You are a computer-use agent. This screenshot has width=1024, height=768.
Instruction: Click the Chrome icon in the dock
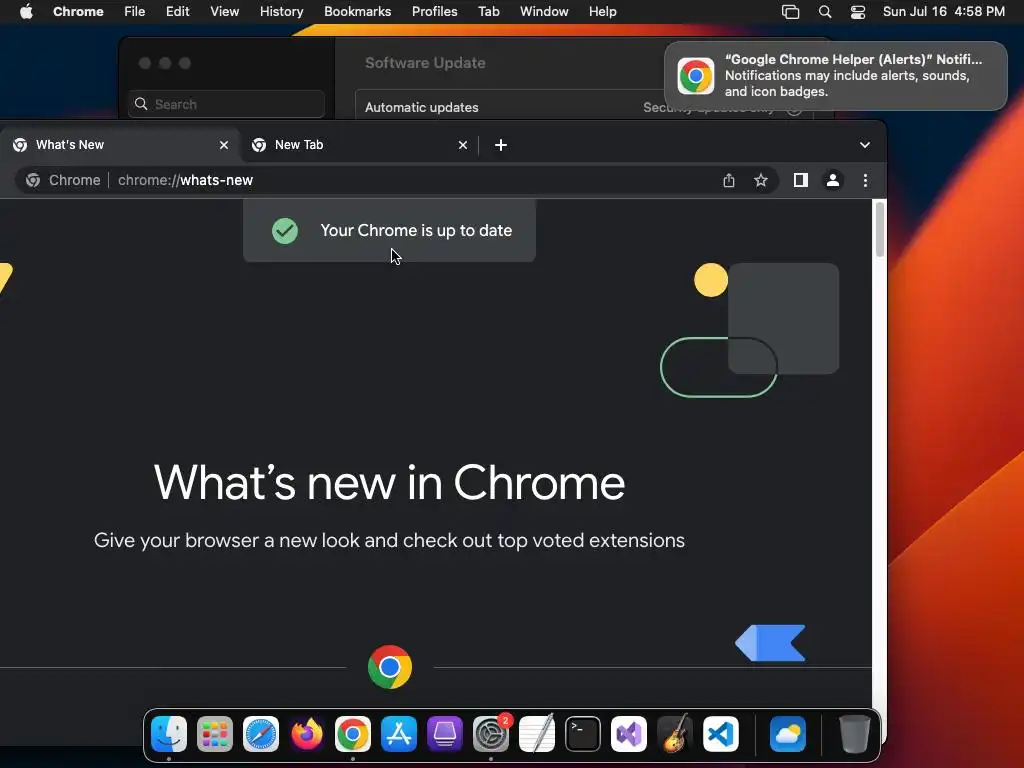click(353, 734)
